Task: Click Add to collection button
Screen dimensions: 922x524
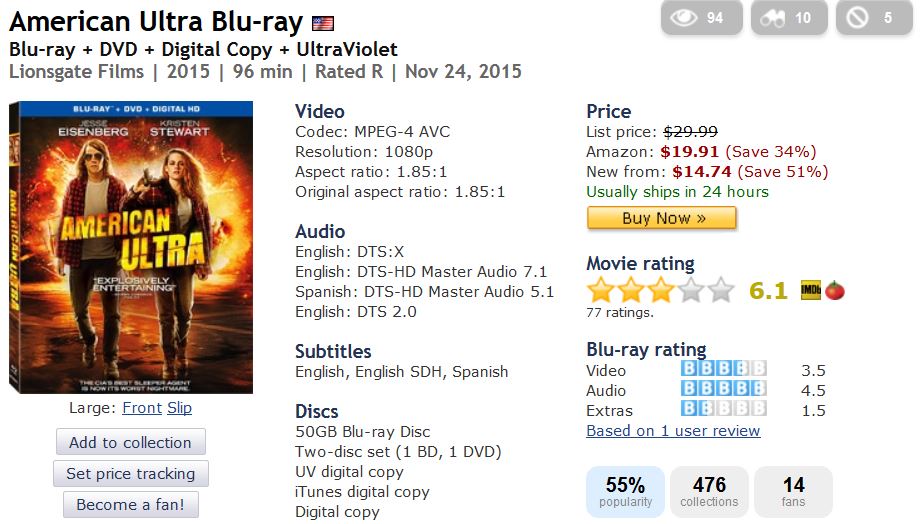Action: [130, 442]
